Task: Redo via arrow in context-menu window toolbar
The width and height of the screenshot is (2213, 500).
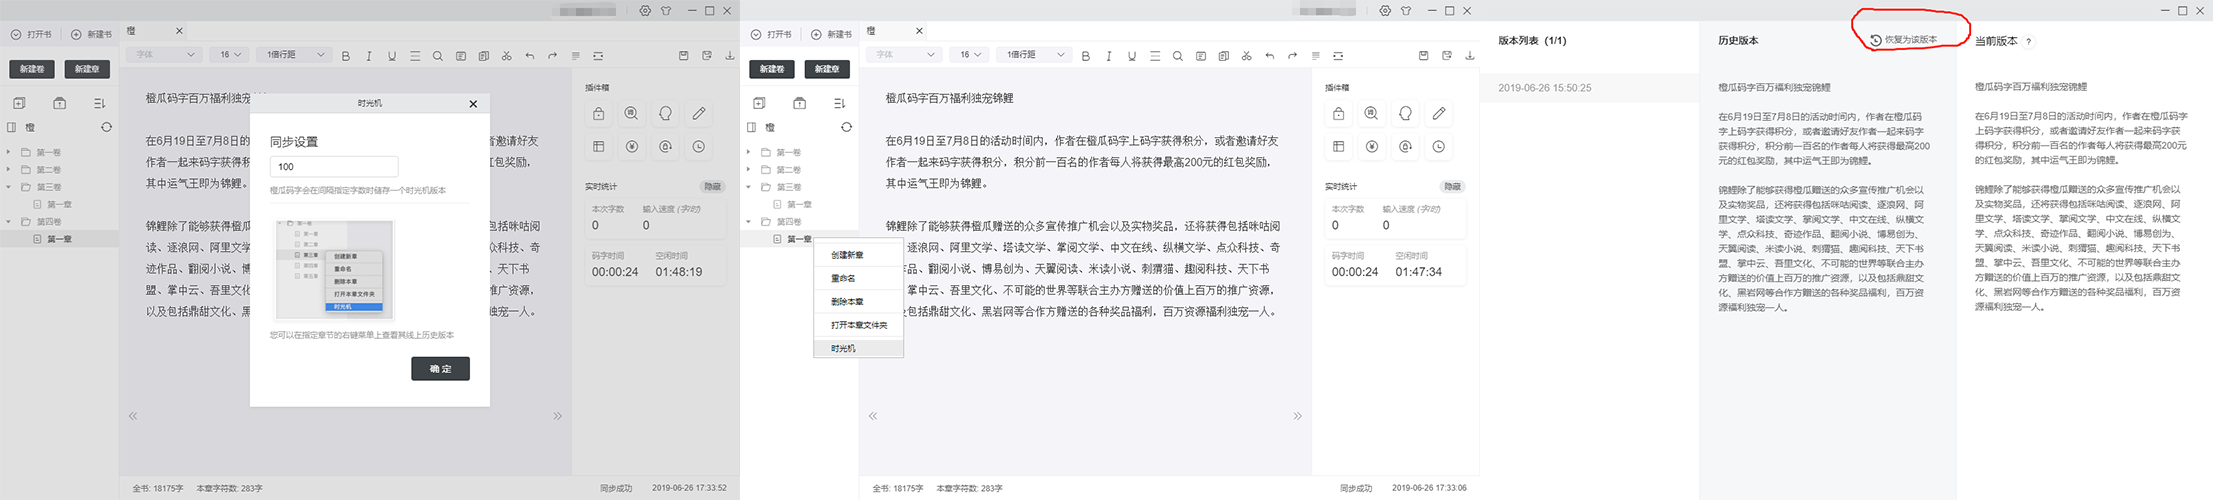Action: click(x=1292, y=56)
